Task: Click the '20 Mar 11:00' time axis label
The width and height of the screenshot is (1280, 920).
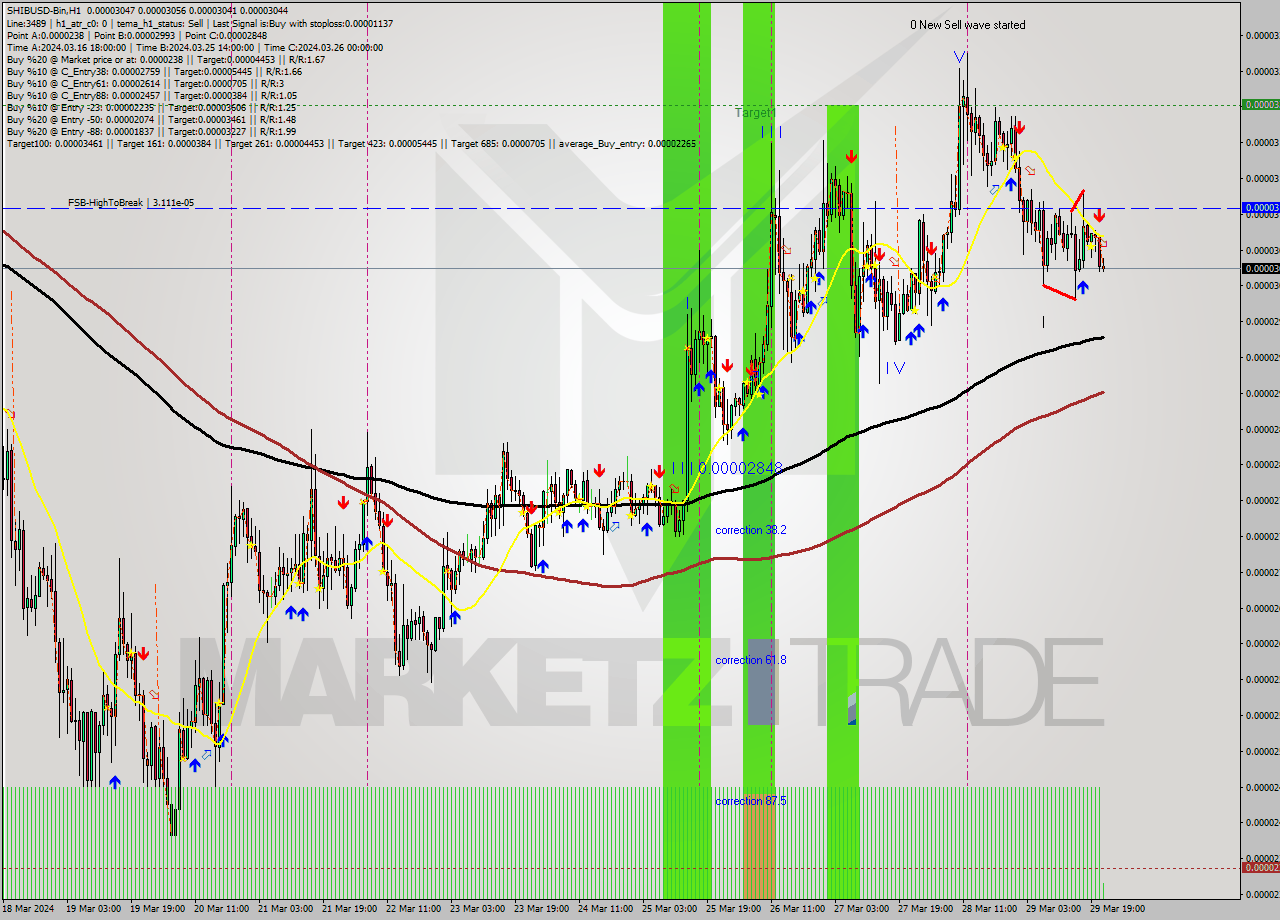Action: [x=221, y=909]
